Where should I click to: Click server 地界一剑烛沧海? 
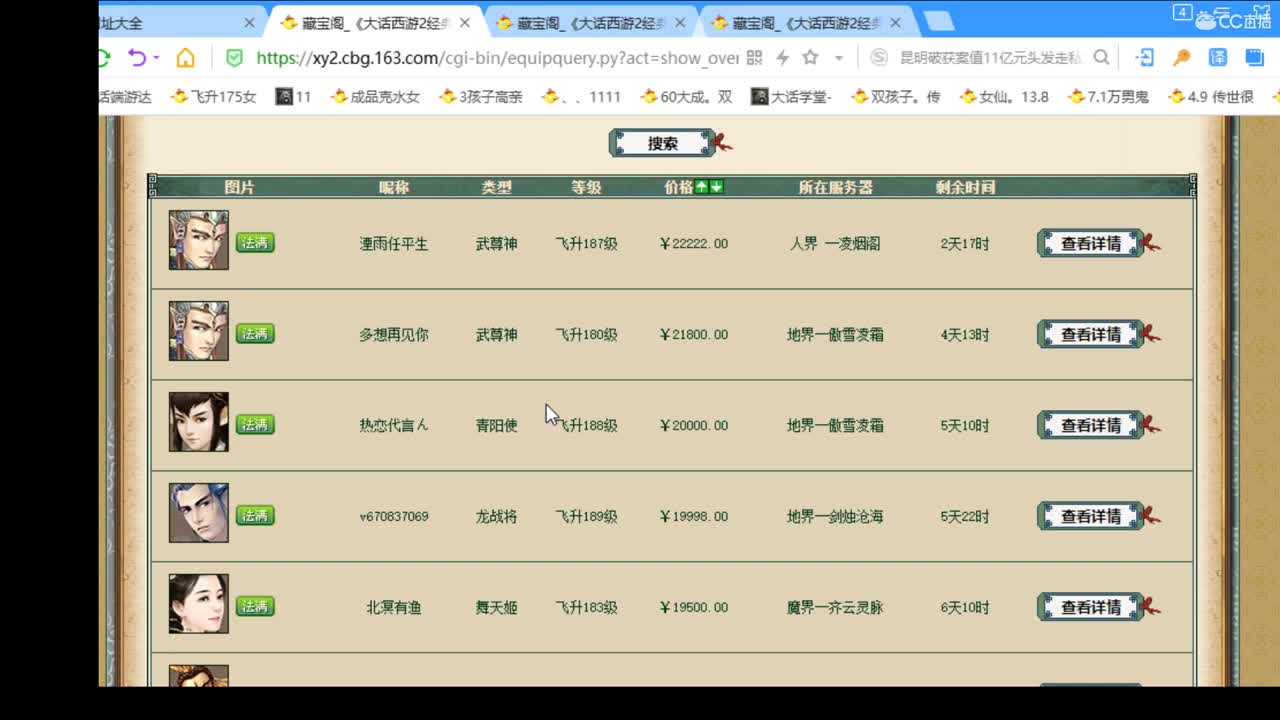coord(835,517)
